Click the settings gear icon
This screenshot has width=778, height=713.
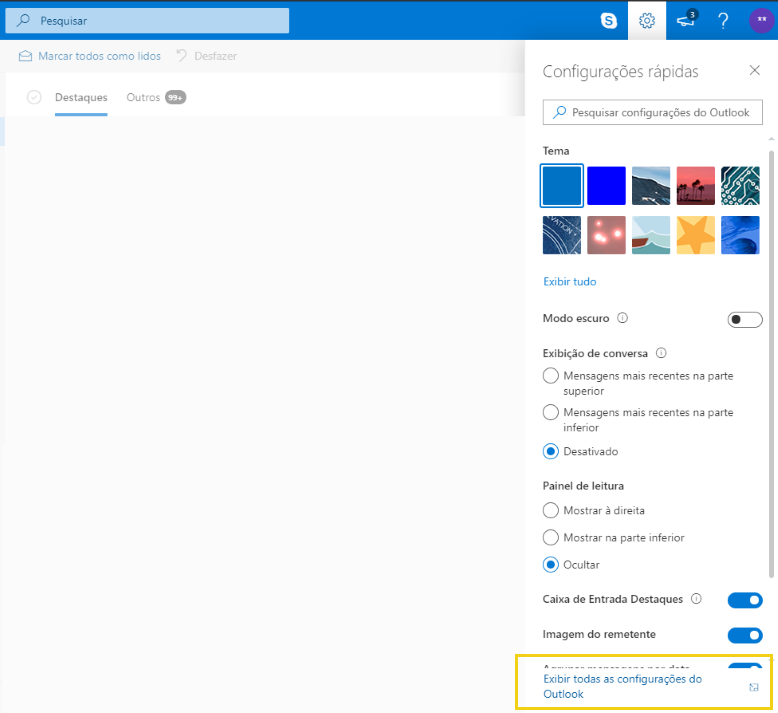pyautogui.click(x=647, y=21)
